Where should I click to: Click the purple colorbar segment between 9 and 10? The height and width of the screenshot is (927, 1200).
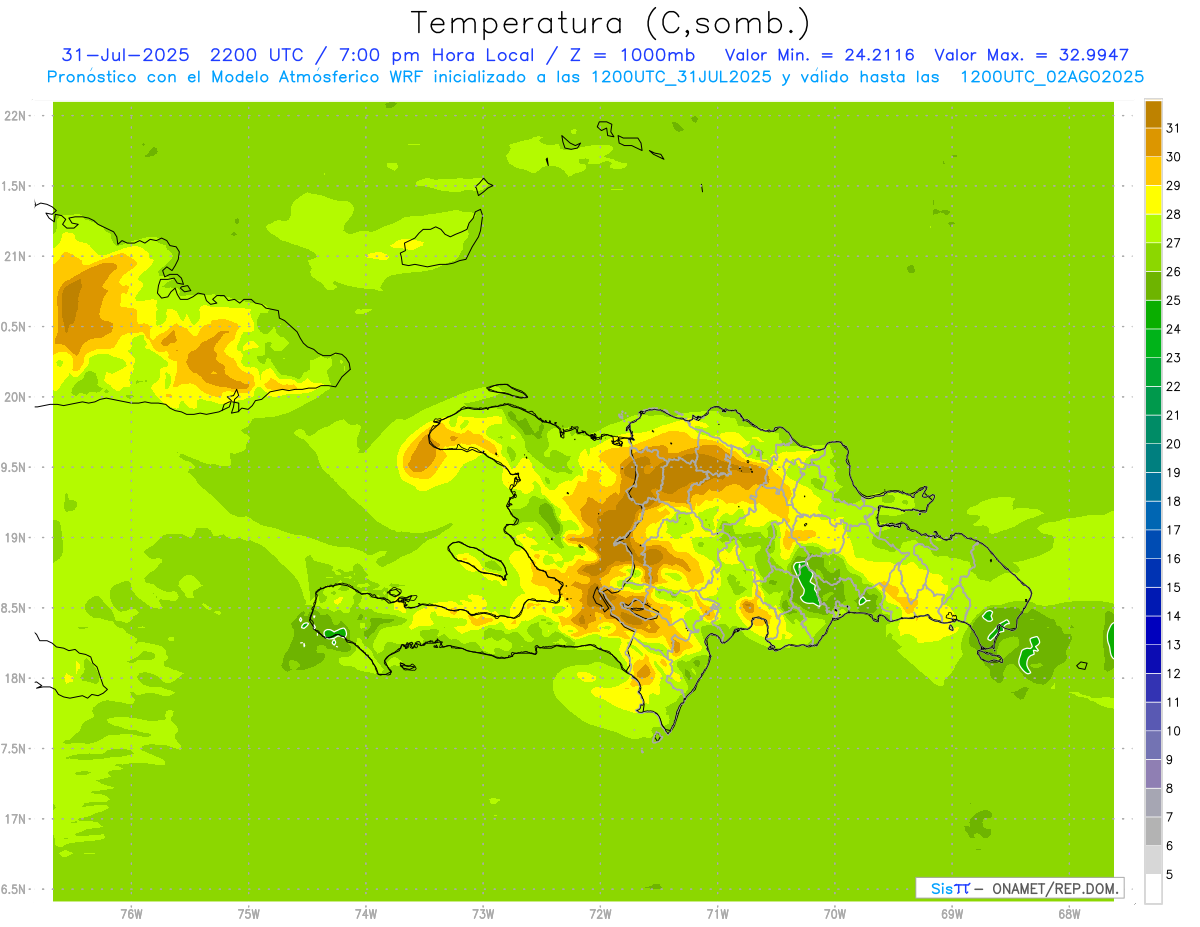pos(1153,746)
